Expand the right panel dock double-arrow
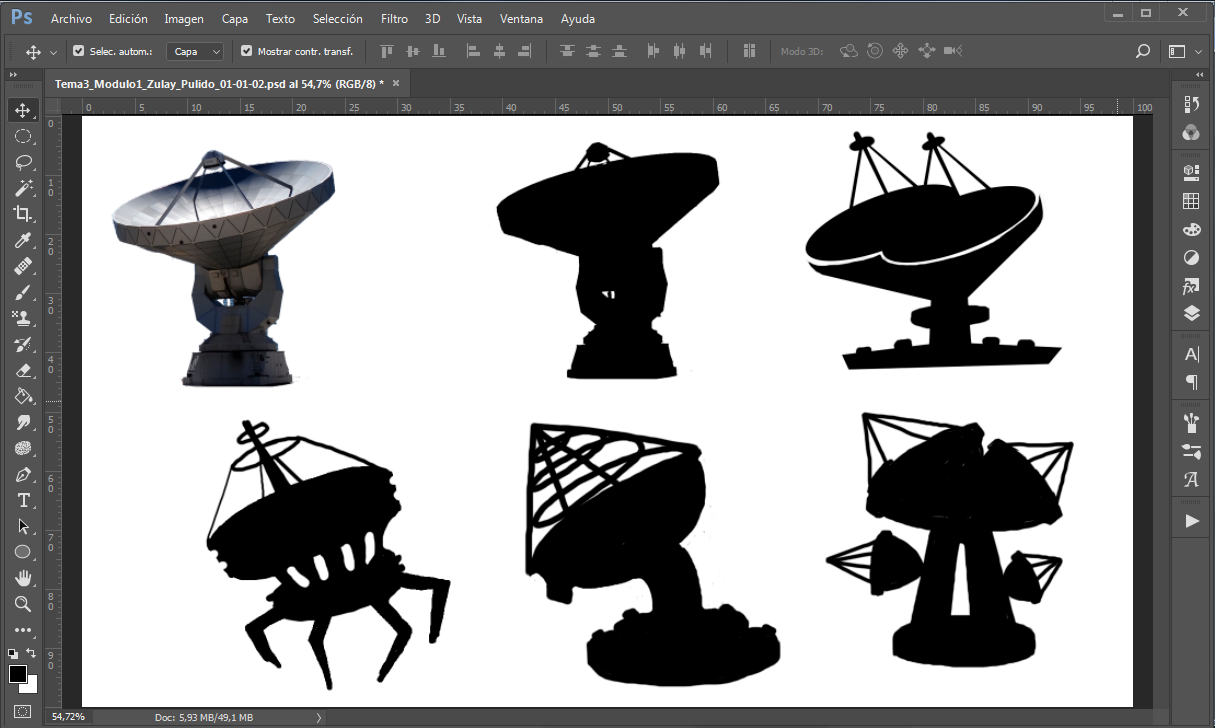 pyautogui.click(x=1199, y=75)
